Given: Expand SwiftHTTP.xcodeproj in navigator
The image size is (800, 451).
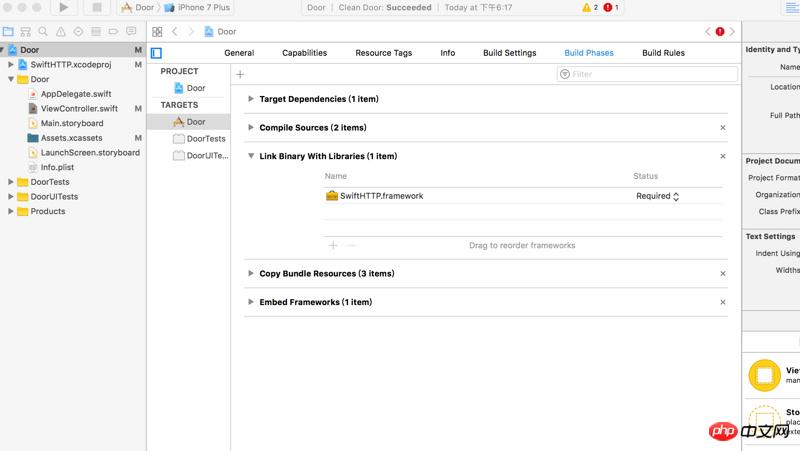Looking at the screenshot, I should (x=10, y=65).
